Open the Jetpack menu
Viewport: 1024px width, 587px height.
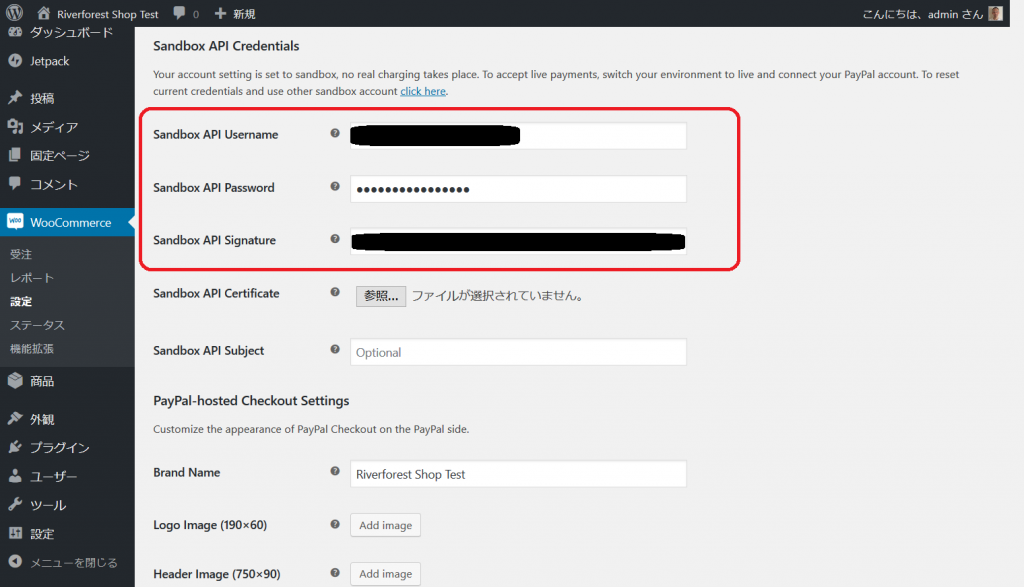pos(49,61)
